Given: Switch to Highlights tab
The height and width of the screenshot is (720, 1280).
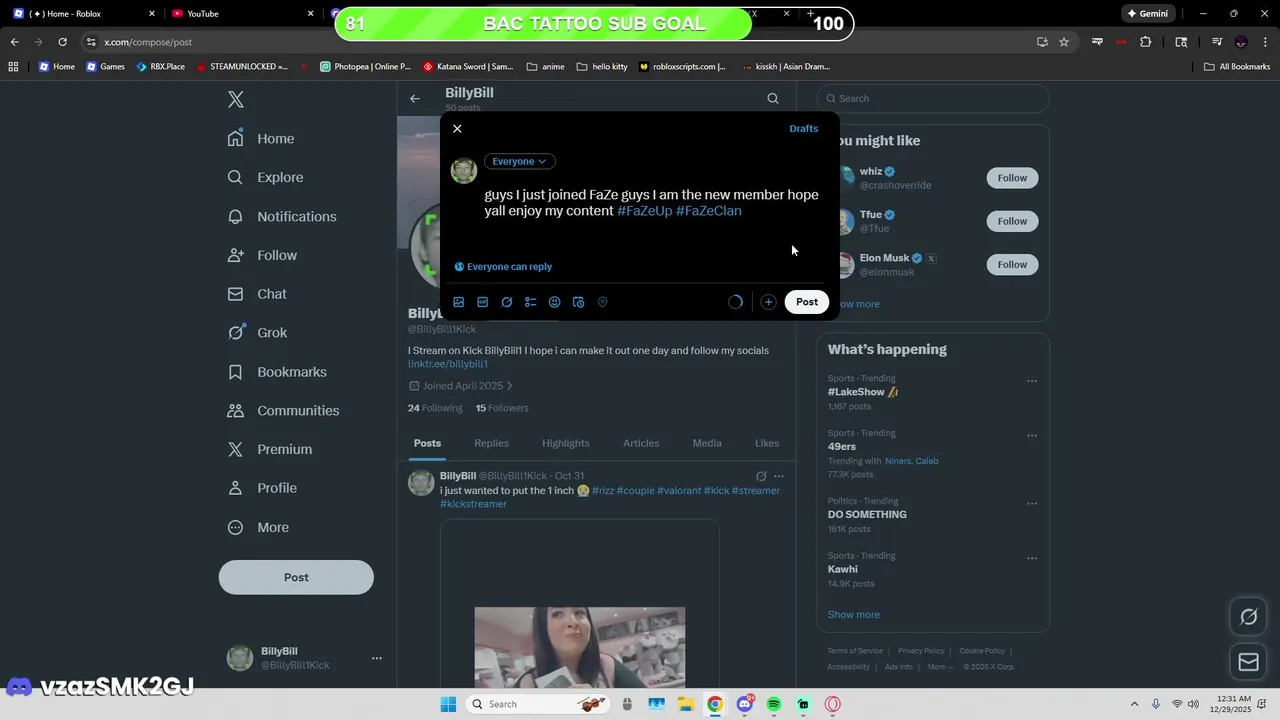Looking at the screenshot, I should click(x=566, y=443).
